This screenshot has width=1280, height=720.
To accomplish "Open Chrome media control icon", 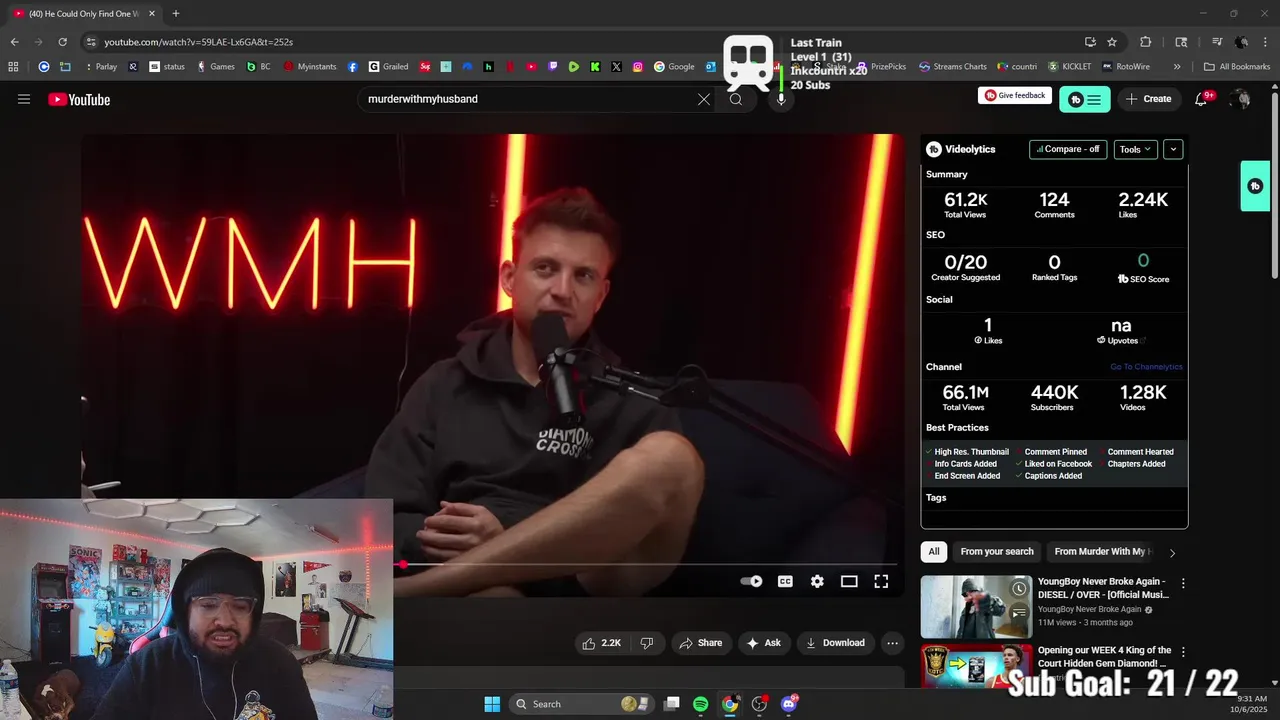I will [x=1217, y=42].
